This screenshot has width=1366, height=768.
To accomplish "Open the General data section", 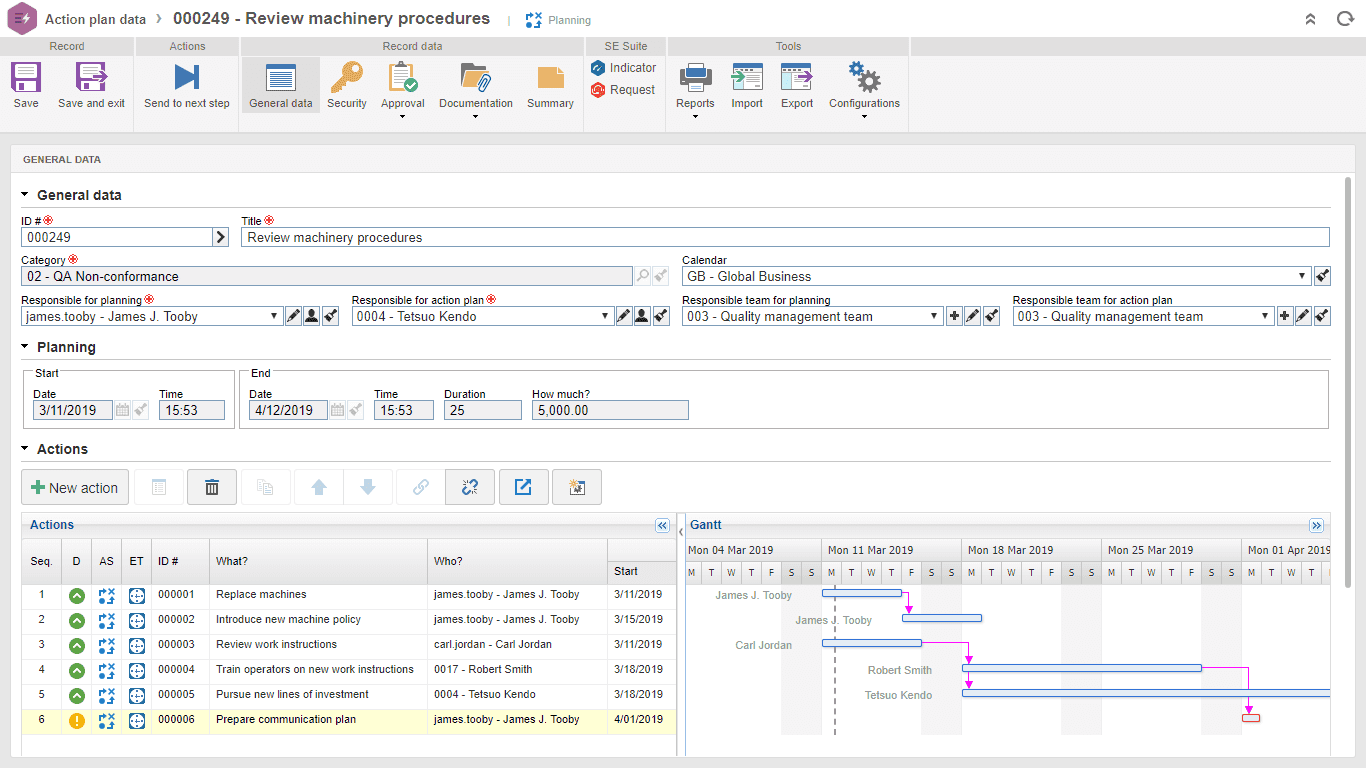I will [x=281, y=85].
